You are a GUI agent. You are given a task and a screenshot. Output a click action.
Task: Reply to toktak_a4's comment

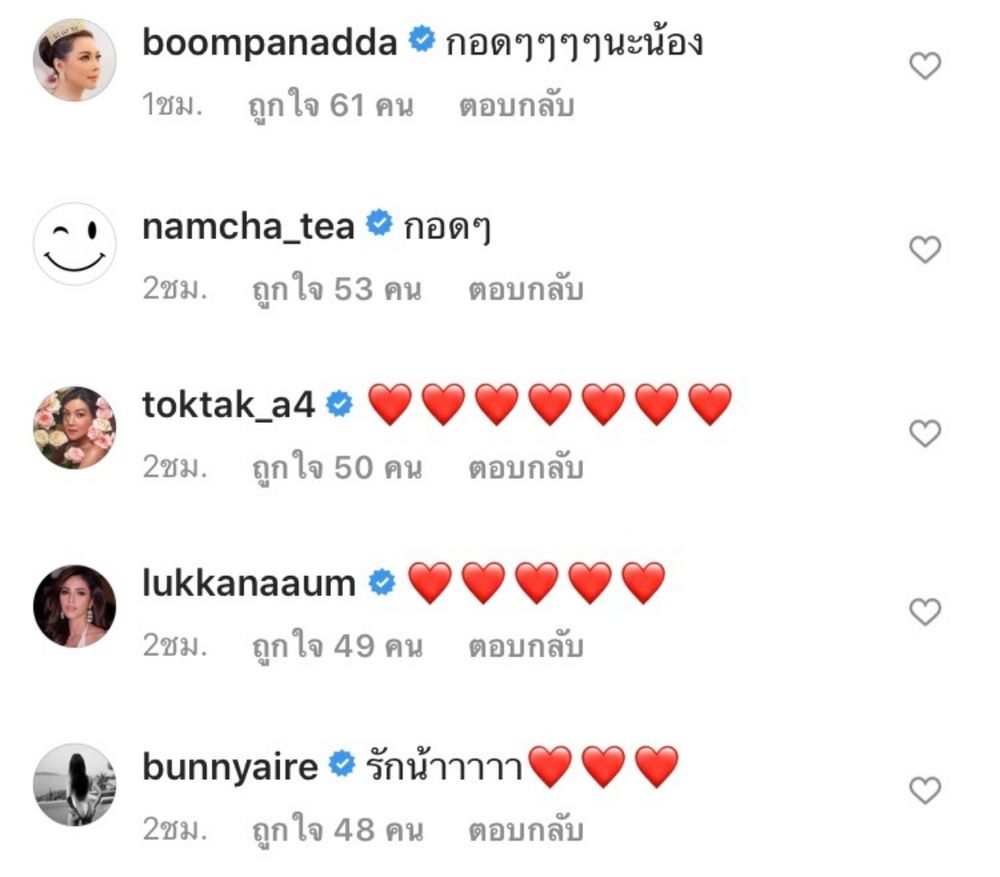tap(526, 468)
